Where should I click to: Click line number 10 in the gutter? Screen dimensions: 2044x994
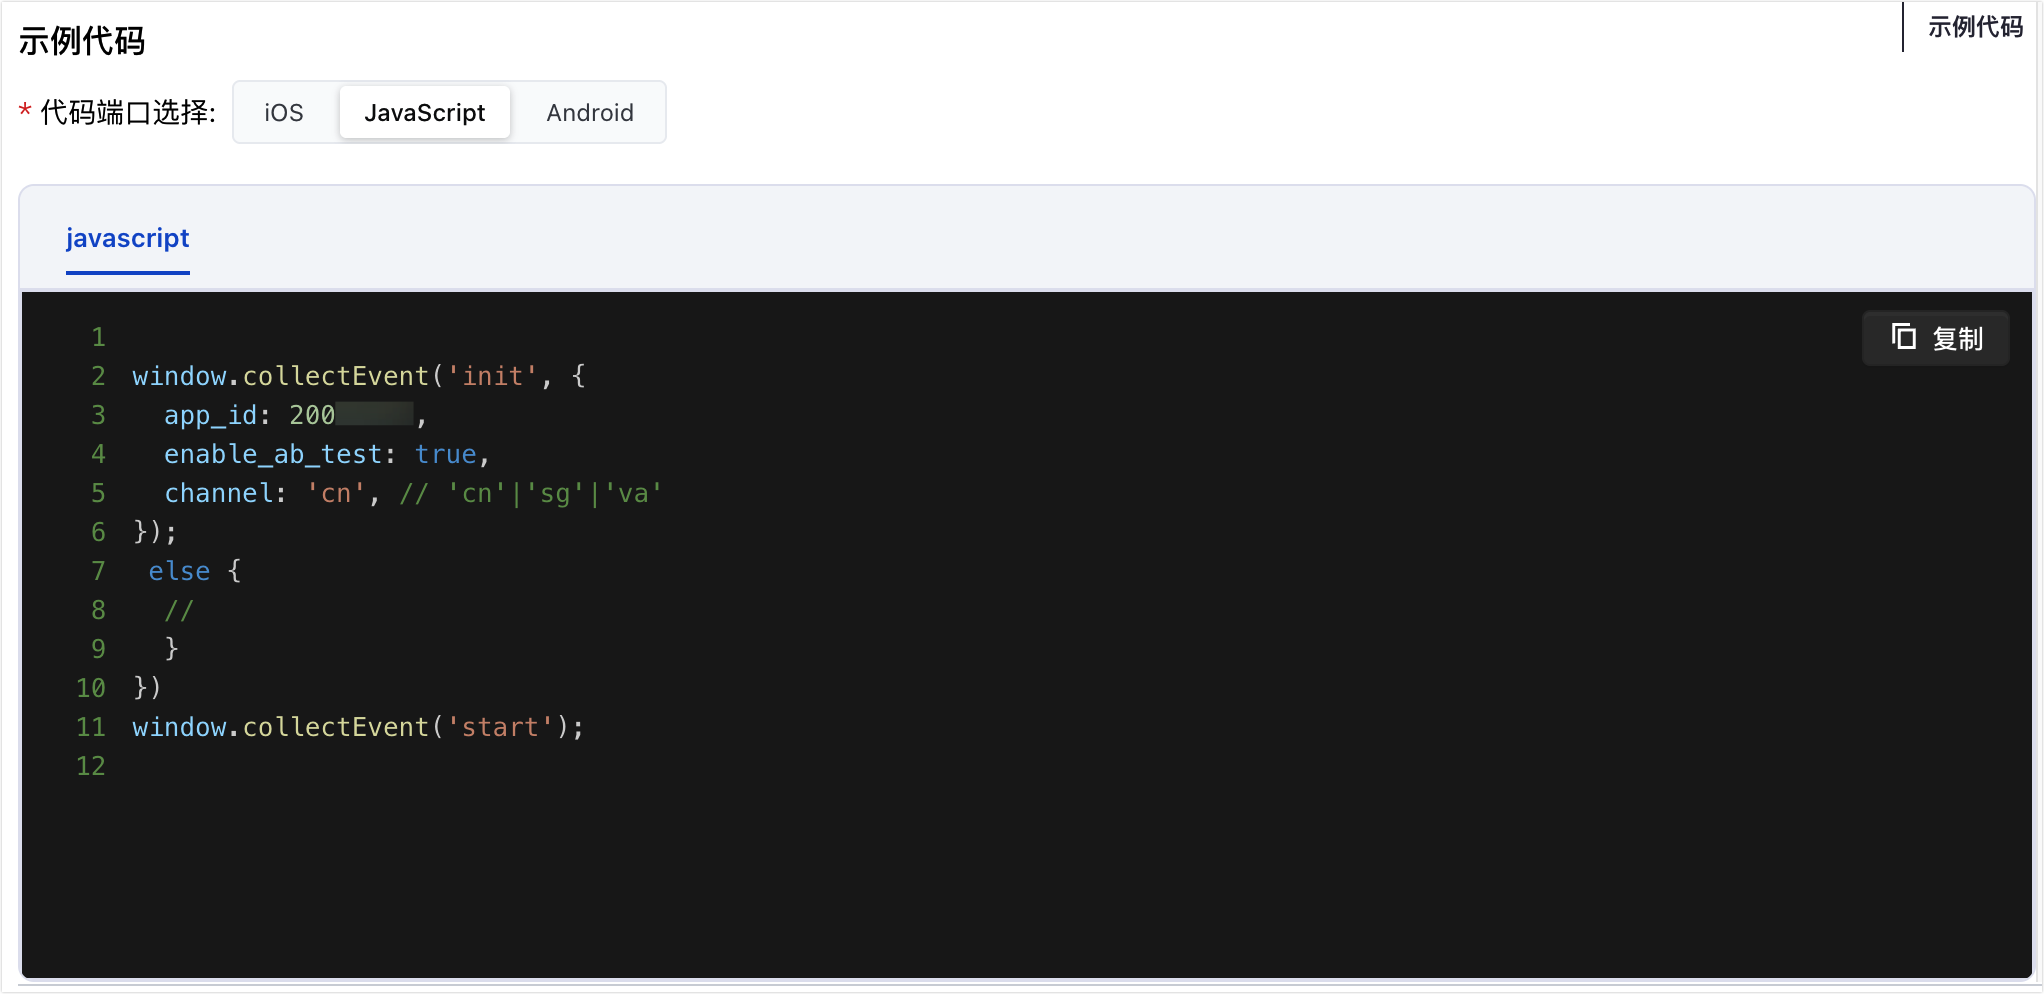pos(91,688)
